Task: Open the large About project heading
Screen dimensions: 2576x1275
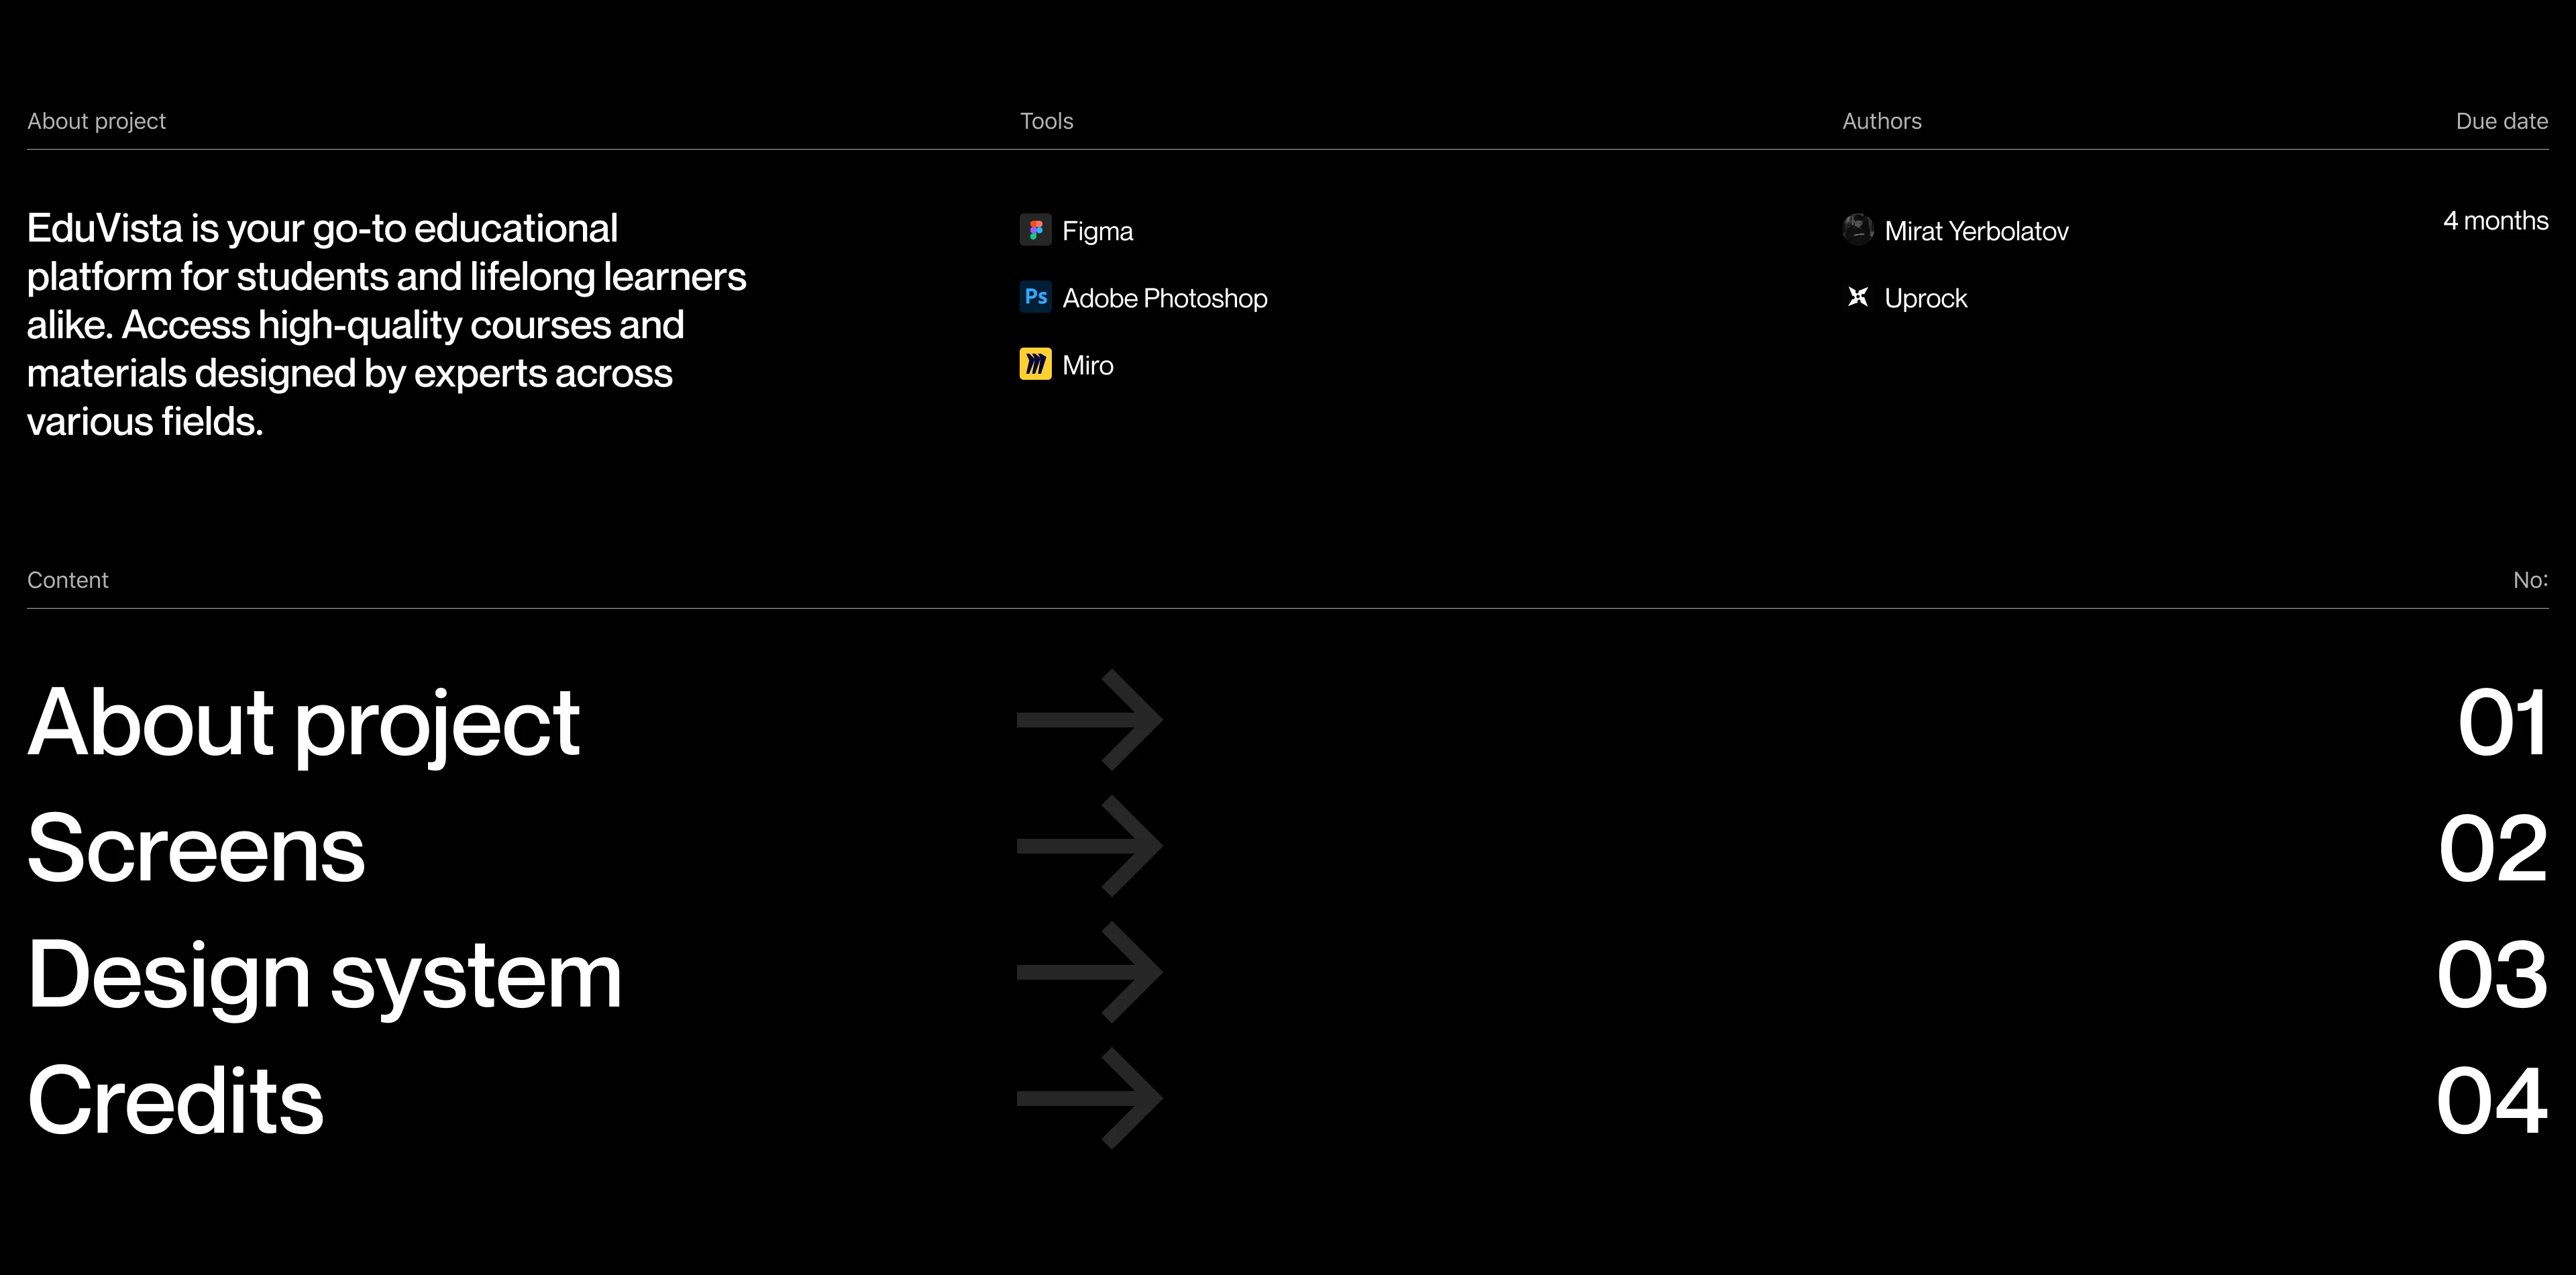Action: (303, 724)
